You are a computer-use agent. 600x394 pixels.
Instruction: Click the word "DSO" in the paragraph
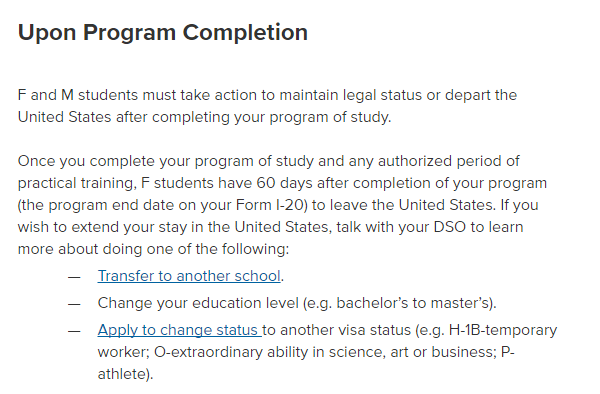[449, 227]
